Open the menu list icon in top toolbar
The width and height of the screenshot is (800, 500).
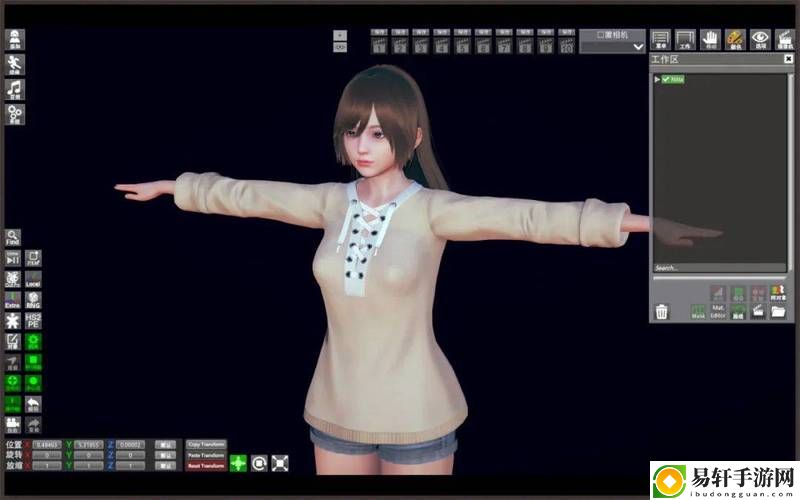point(660,40)
